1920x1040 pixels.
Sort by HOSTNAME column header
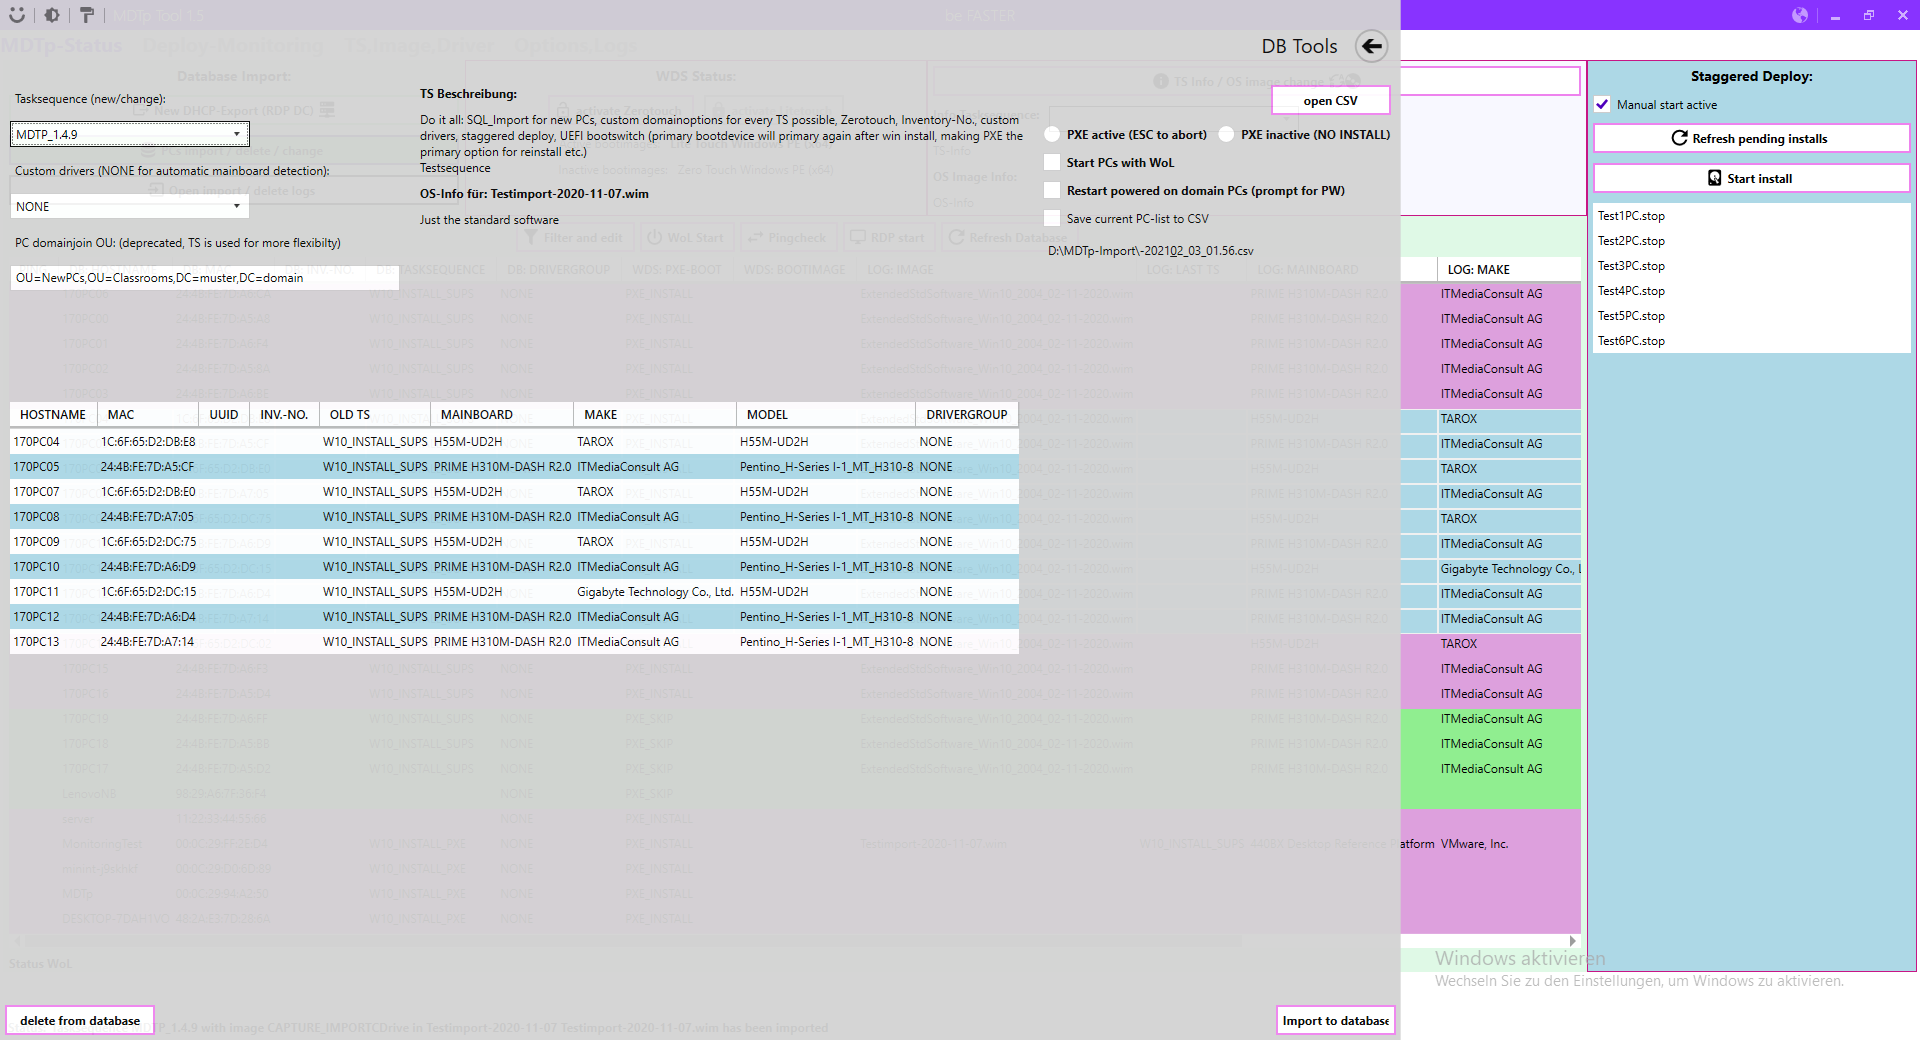click(x=53, y=414)
